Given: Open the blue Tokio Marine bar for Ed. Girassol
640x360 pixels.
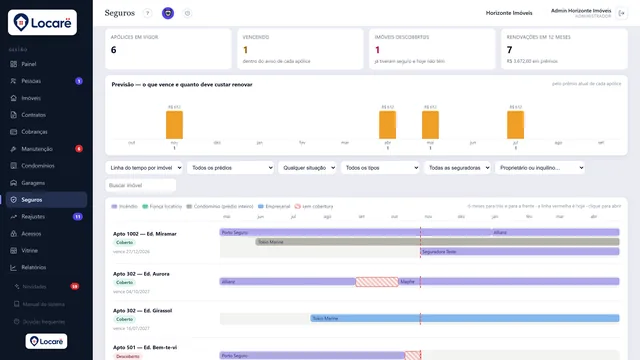Looking at the screenshot, I should pos(465,318).
